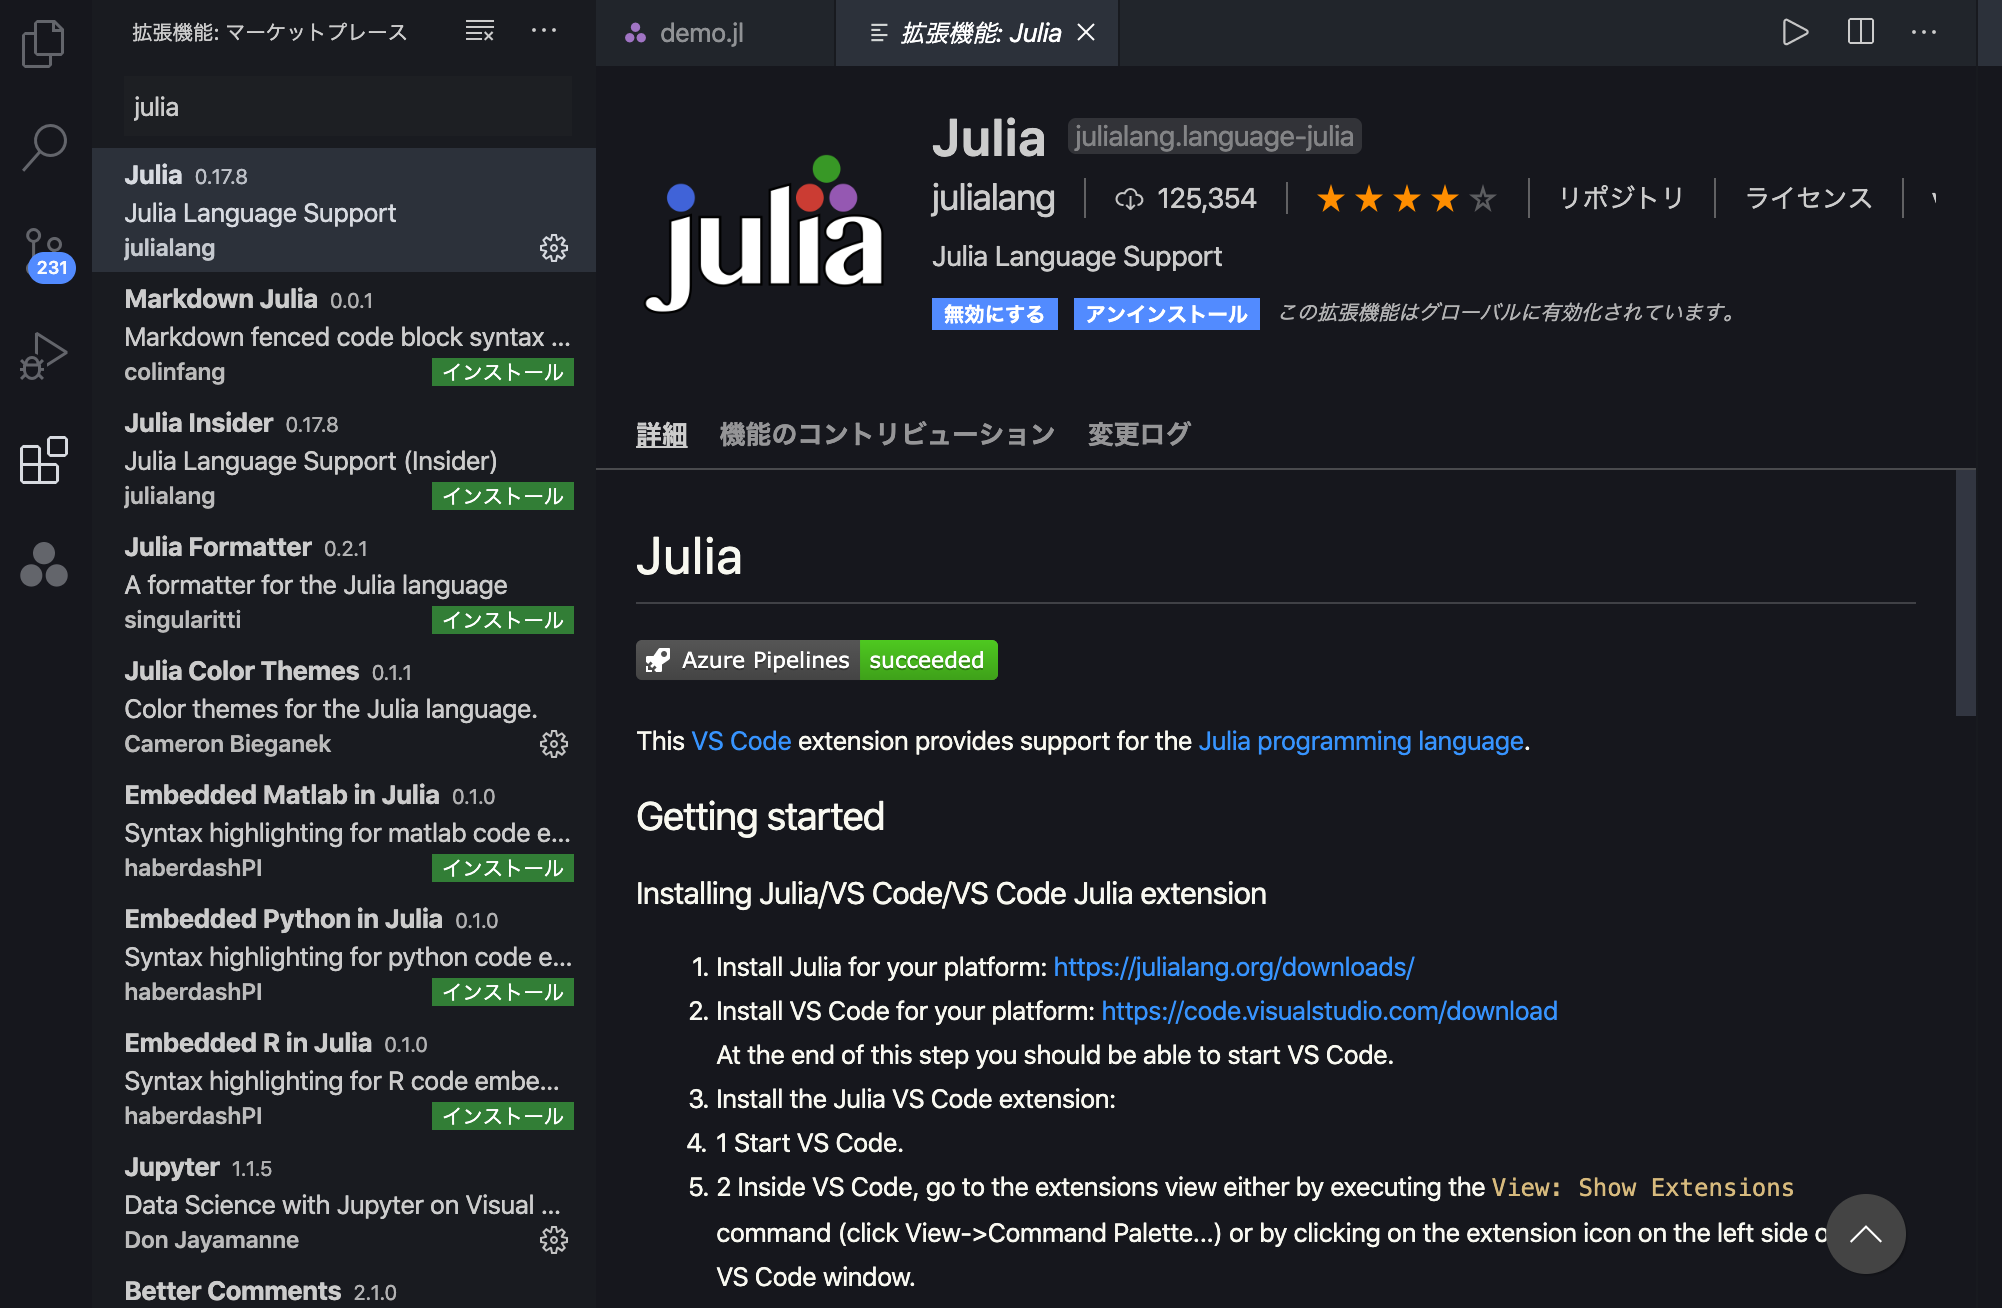Image resolution: width=2002 pixels, height=1308 pixels.
Task: Open editor more actions ellipsis
Action: [x=1924, y=32]
